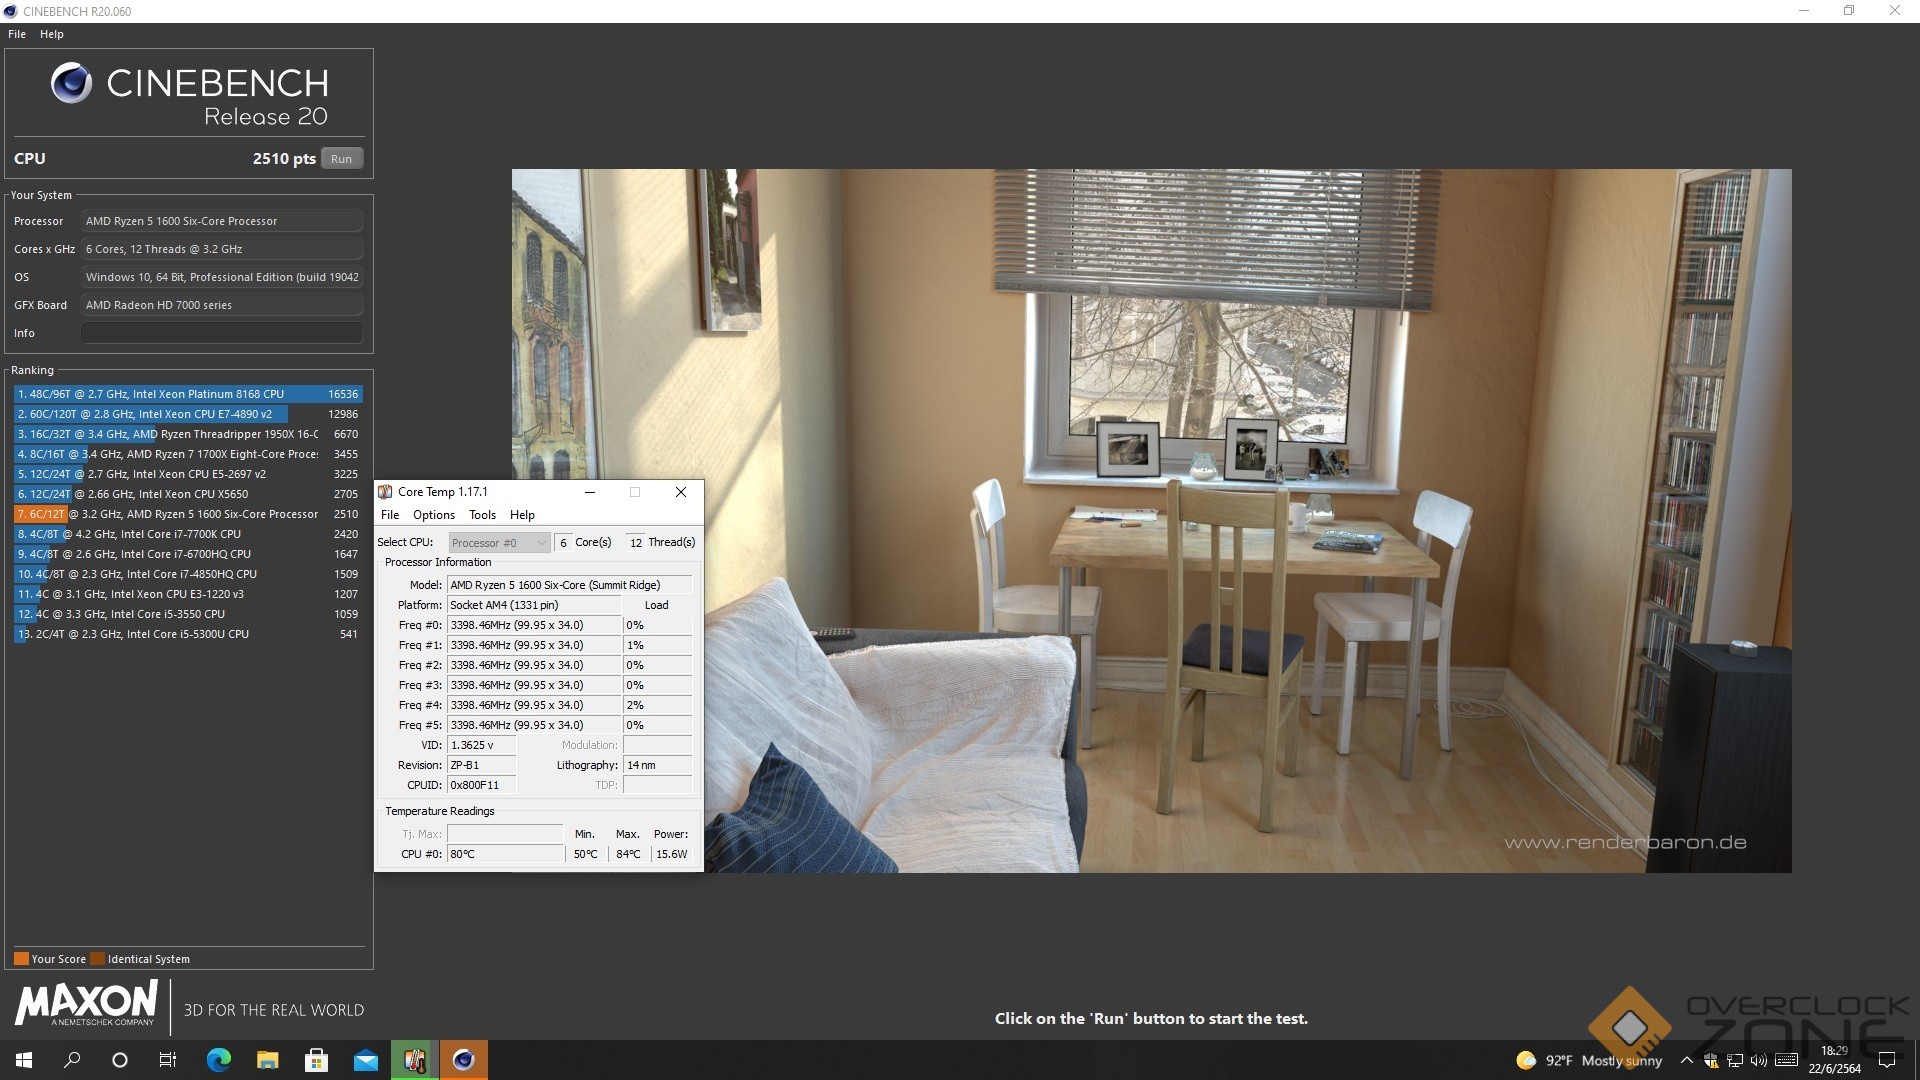The image size is (1920, 1080).
Task: Click the Windows Start button
Action: click(x=24, y=1060)
